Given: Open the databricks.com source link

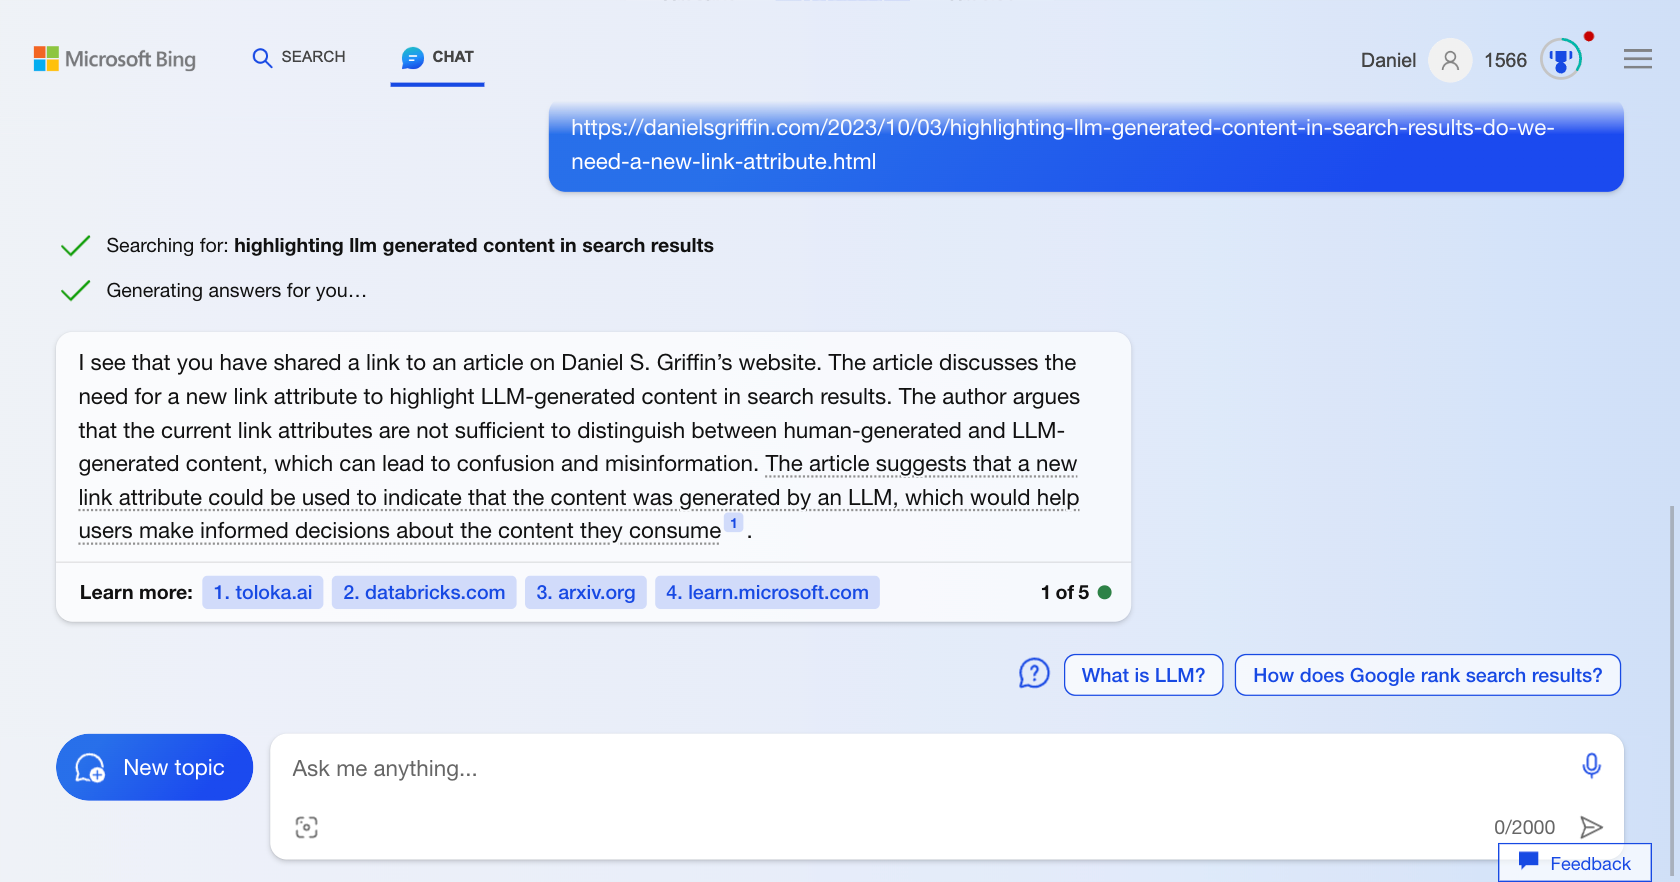Looking at the screenshot, I should tap(424, 592).
